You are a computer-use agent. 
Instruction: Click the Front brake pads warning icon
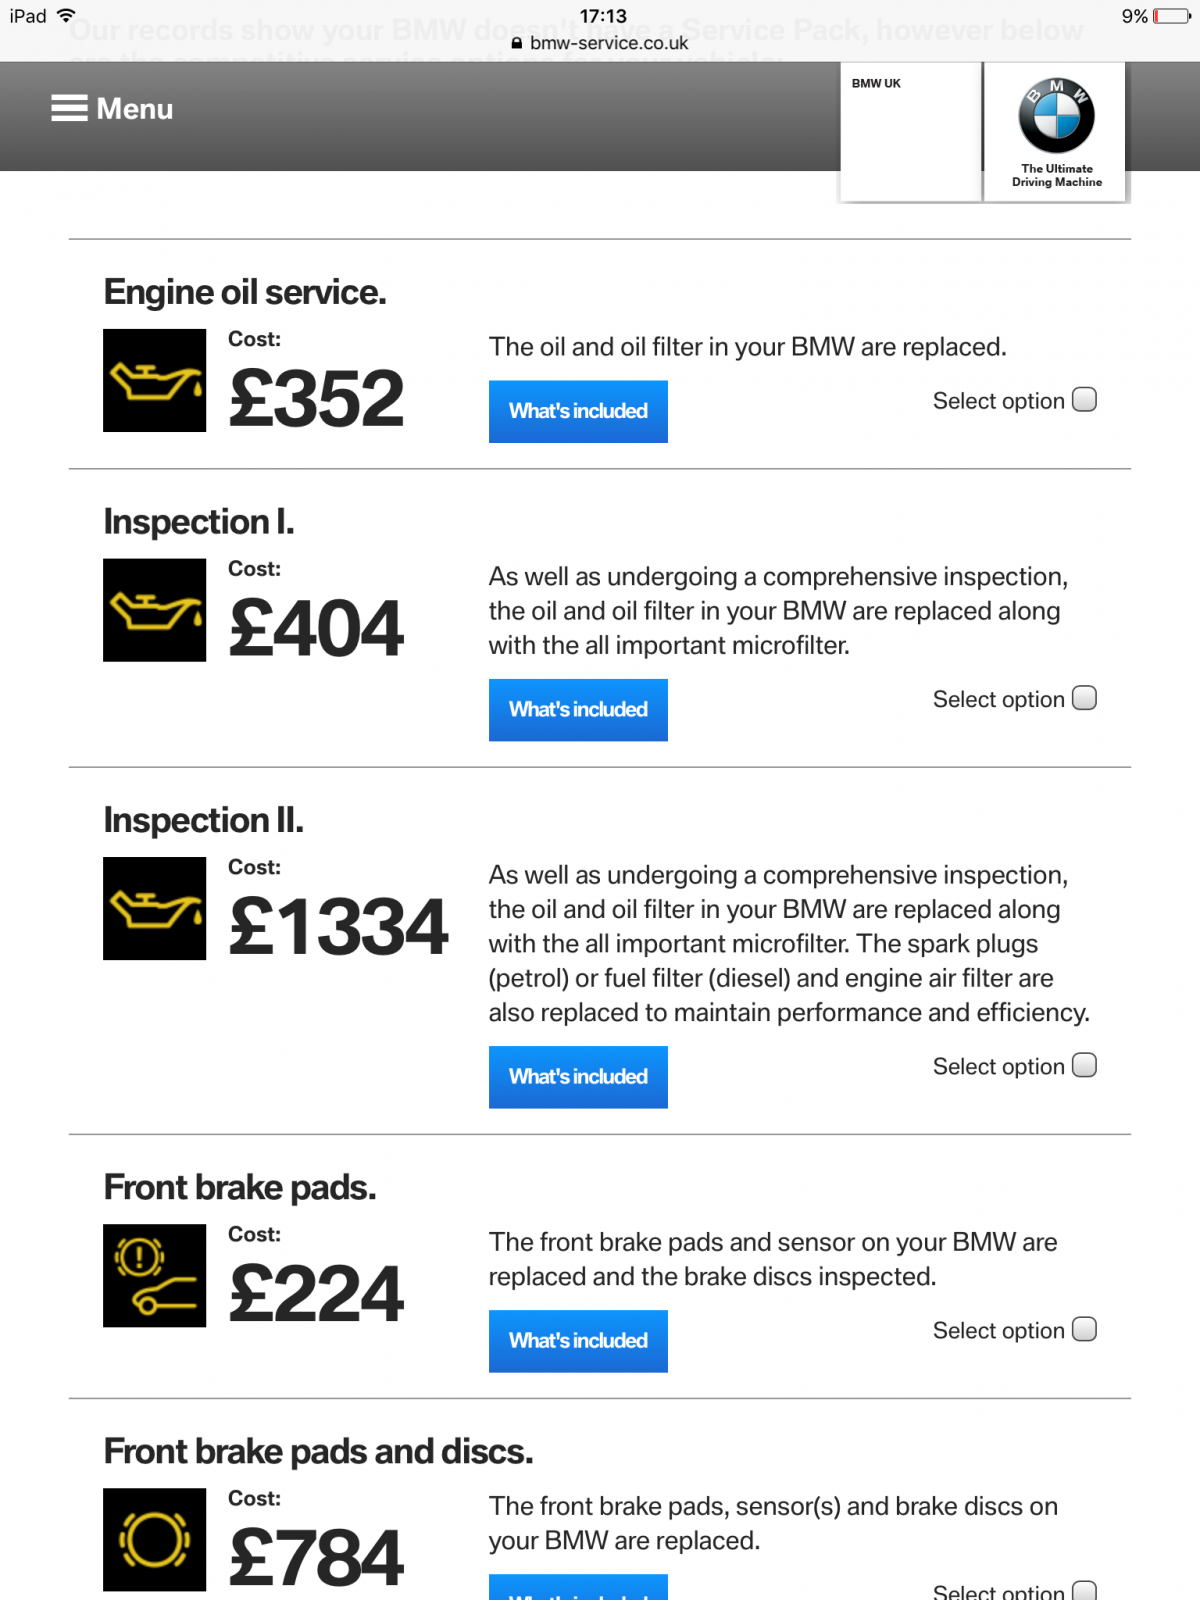[154, 1275]
